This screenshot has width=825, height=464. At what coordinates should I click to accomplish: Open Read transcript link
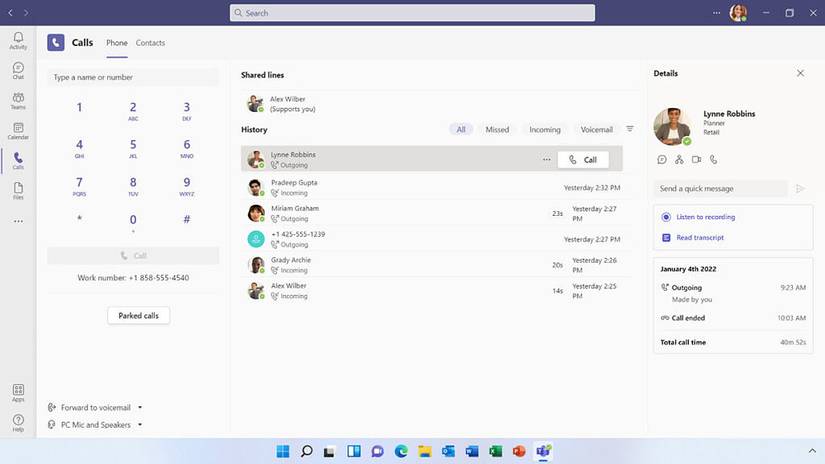pyautogui.click(x=700, y=238)
